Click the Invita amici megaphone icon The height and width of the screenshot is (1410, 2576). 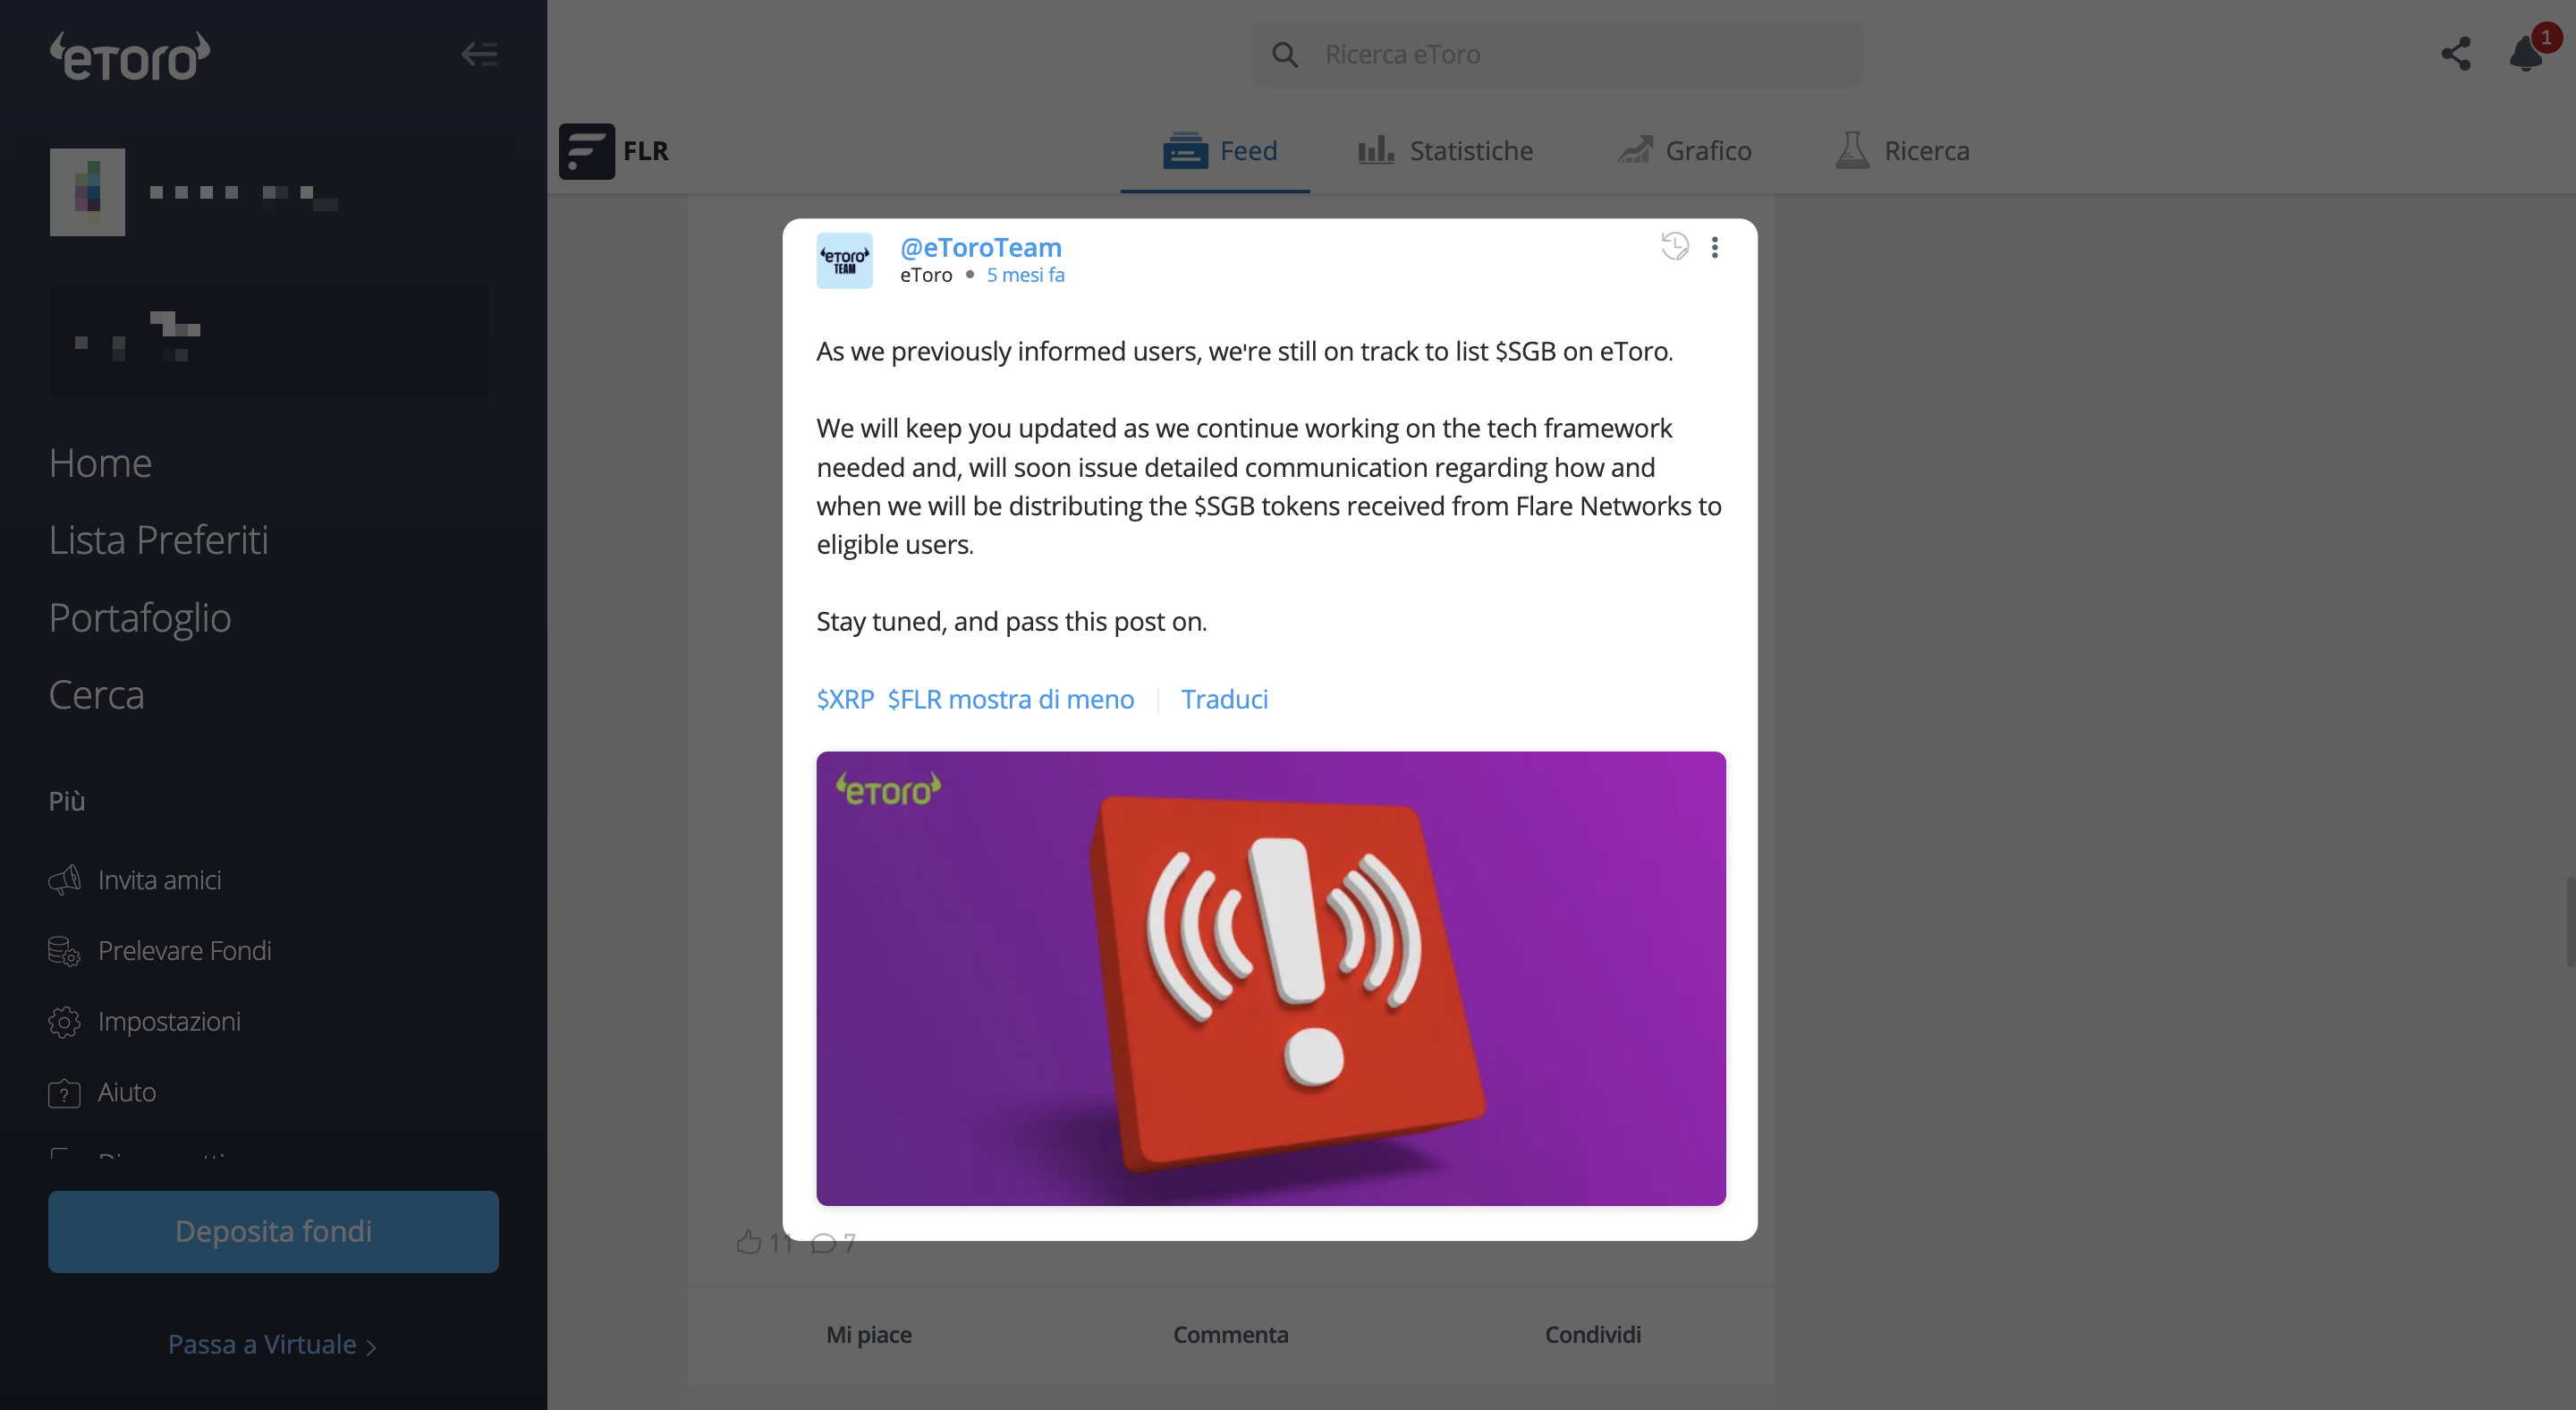(65, 880)
